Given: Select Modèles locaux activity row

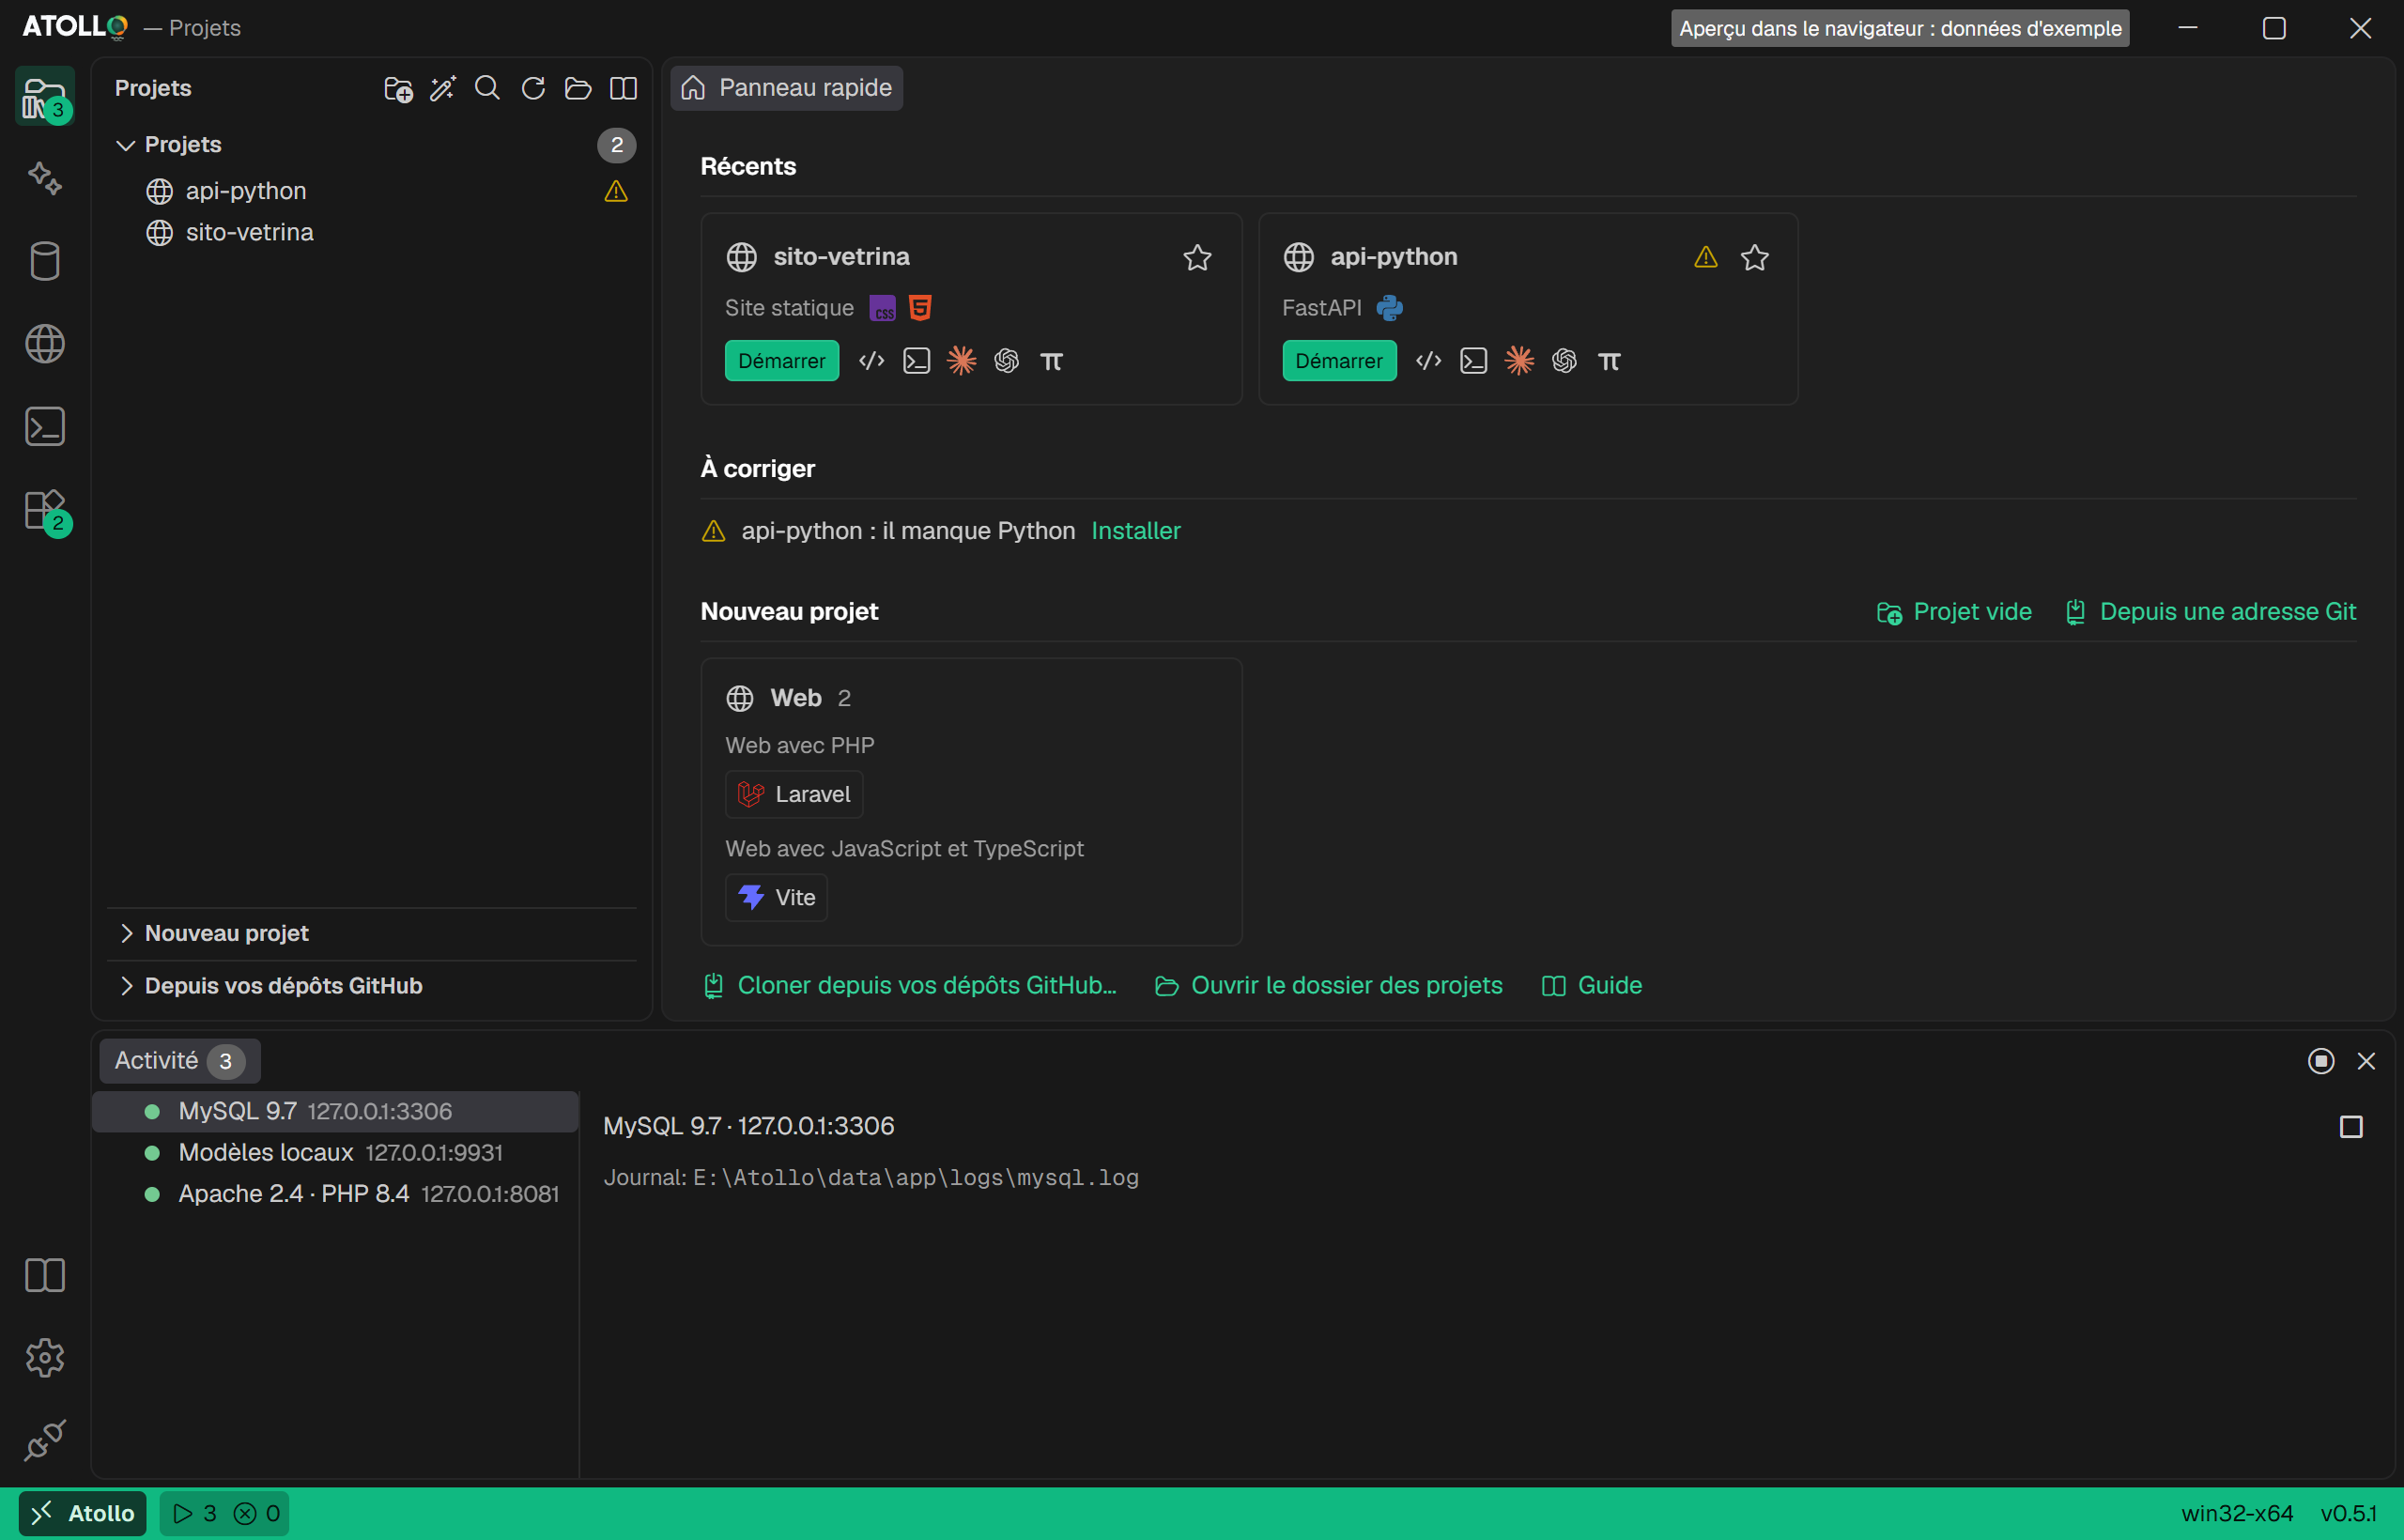Looking at the screenshot, I should tap(335, 1153).
